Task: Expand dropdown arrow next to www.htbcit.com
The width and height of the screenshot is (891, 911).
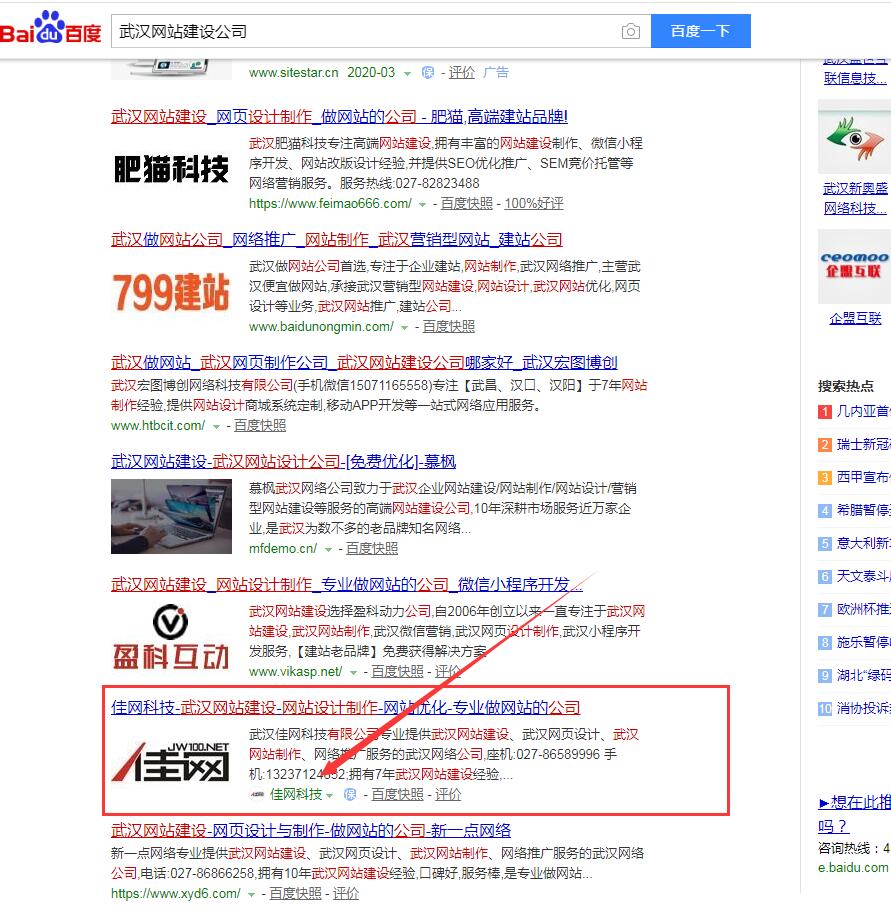Action: click(217, 426)
